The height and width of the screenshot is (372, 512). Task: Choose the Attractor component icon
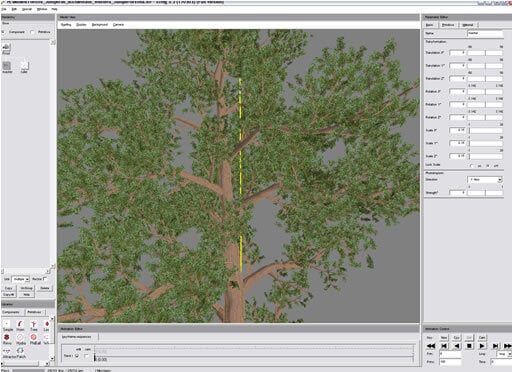(x=7, y=351)
